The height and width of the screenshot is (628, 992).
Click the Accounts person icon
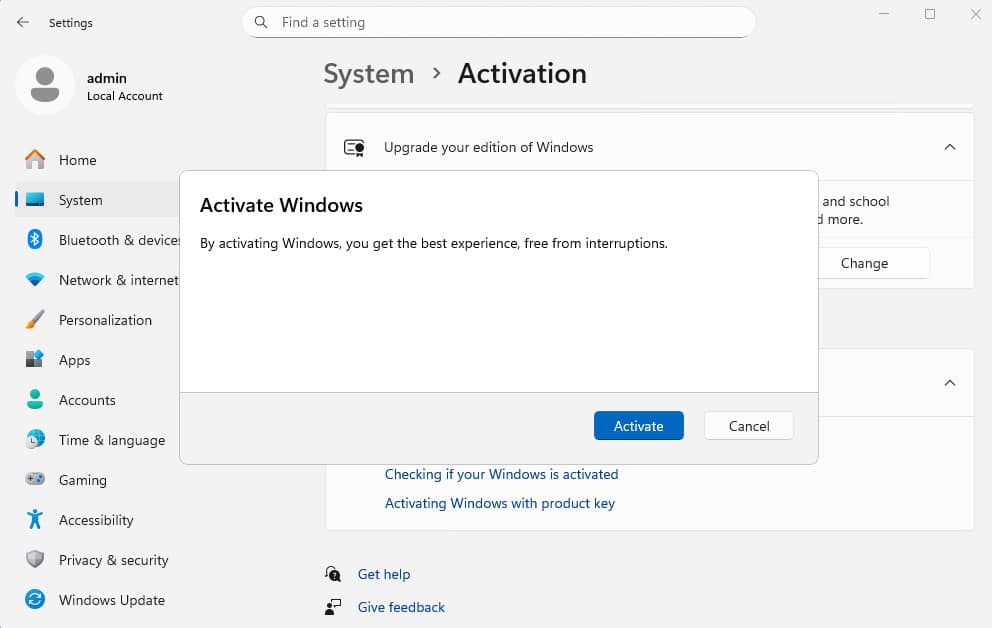(35, 400)
